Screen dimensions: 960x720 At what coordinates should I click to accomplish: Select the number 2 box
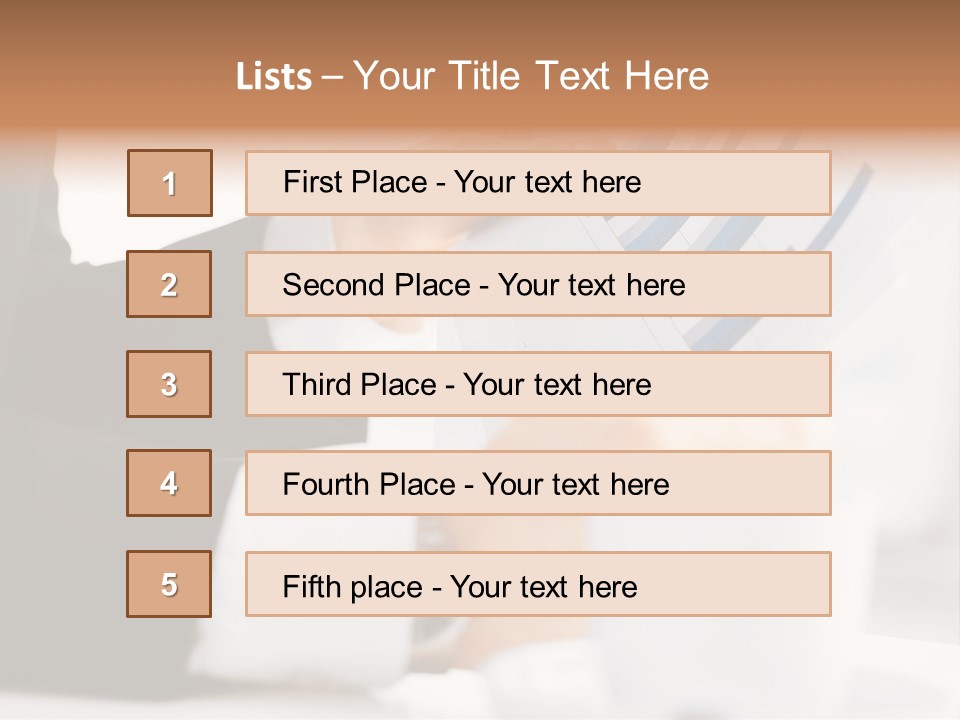click(x=169, y=284)
